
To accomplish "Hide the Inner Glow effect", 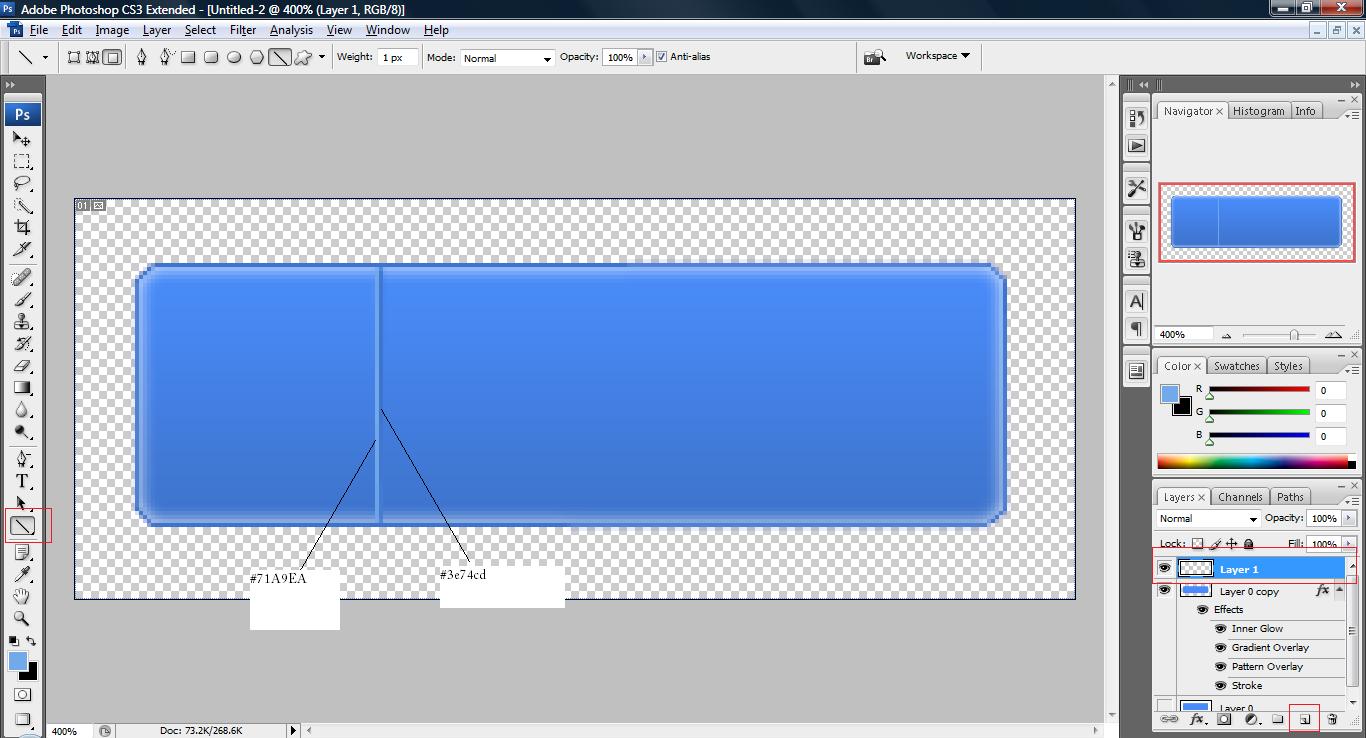I will pyautogui.click(x=1220, y=629).
